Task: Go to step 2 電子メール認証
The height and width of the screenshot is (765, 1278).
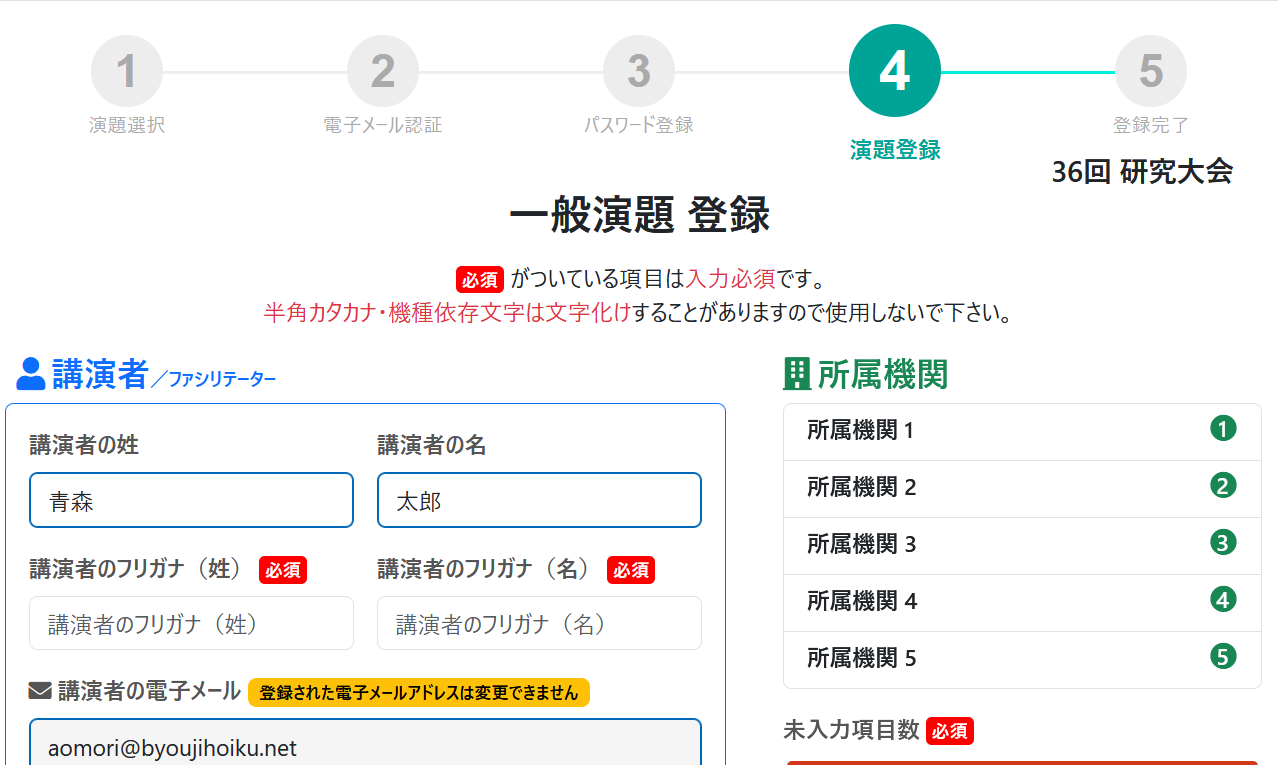Action: pos(383,72)
